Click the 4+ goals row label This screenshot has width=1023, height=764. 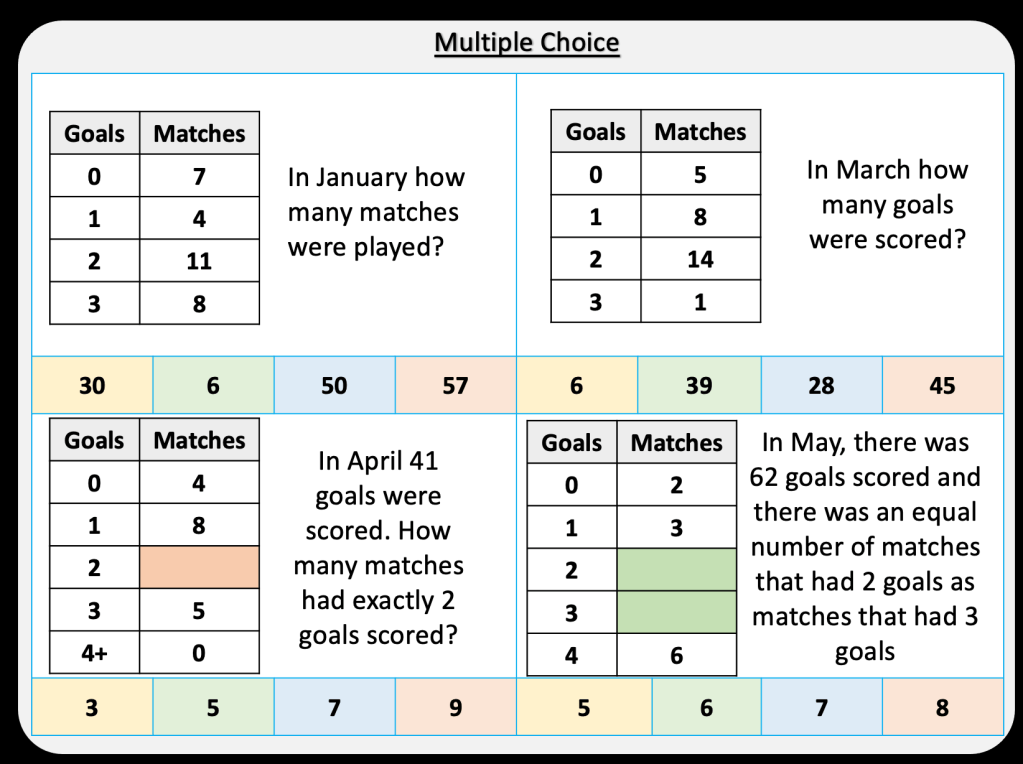coord(94,653)
